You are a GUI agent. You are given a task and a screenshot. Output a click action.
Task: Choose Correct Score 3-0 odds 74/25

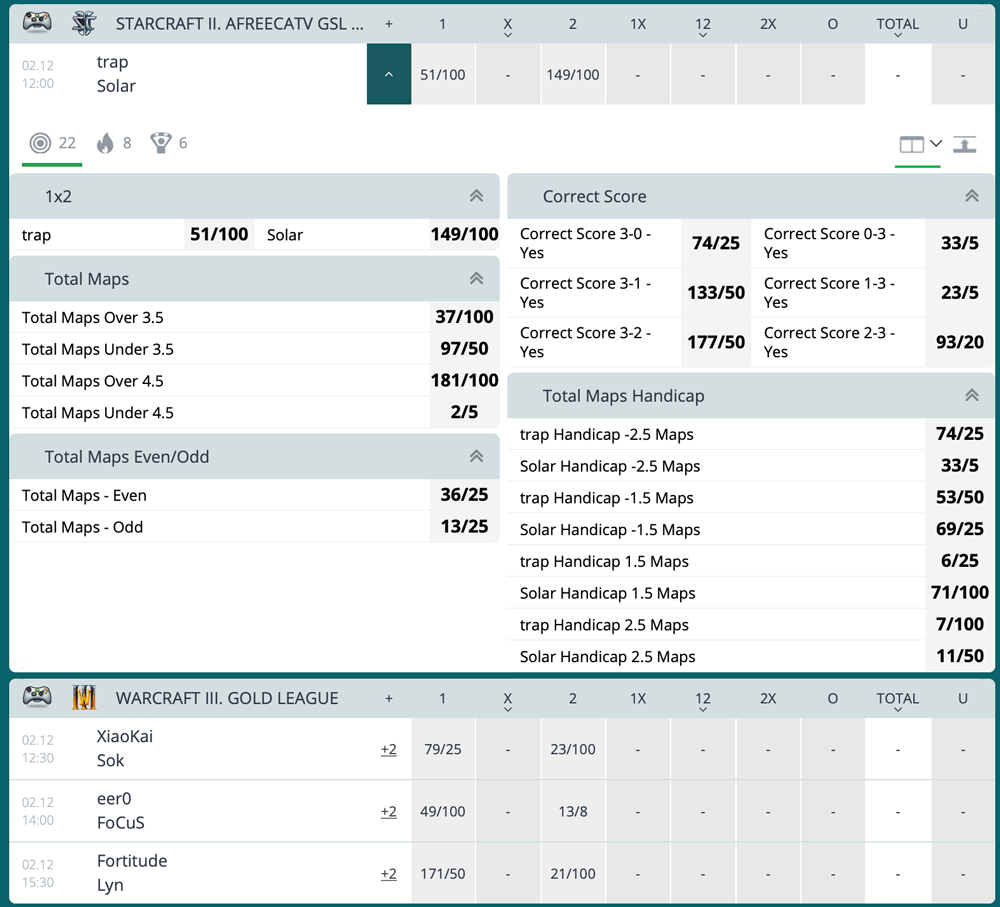click(716, 243)
